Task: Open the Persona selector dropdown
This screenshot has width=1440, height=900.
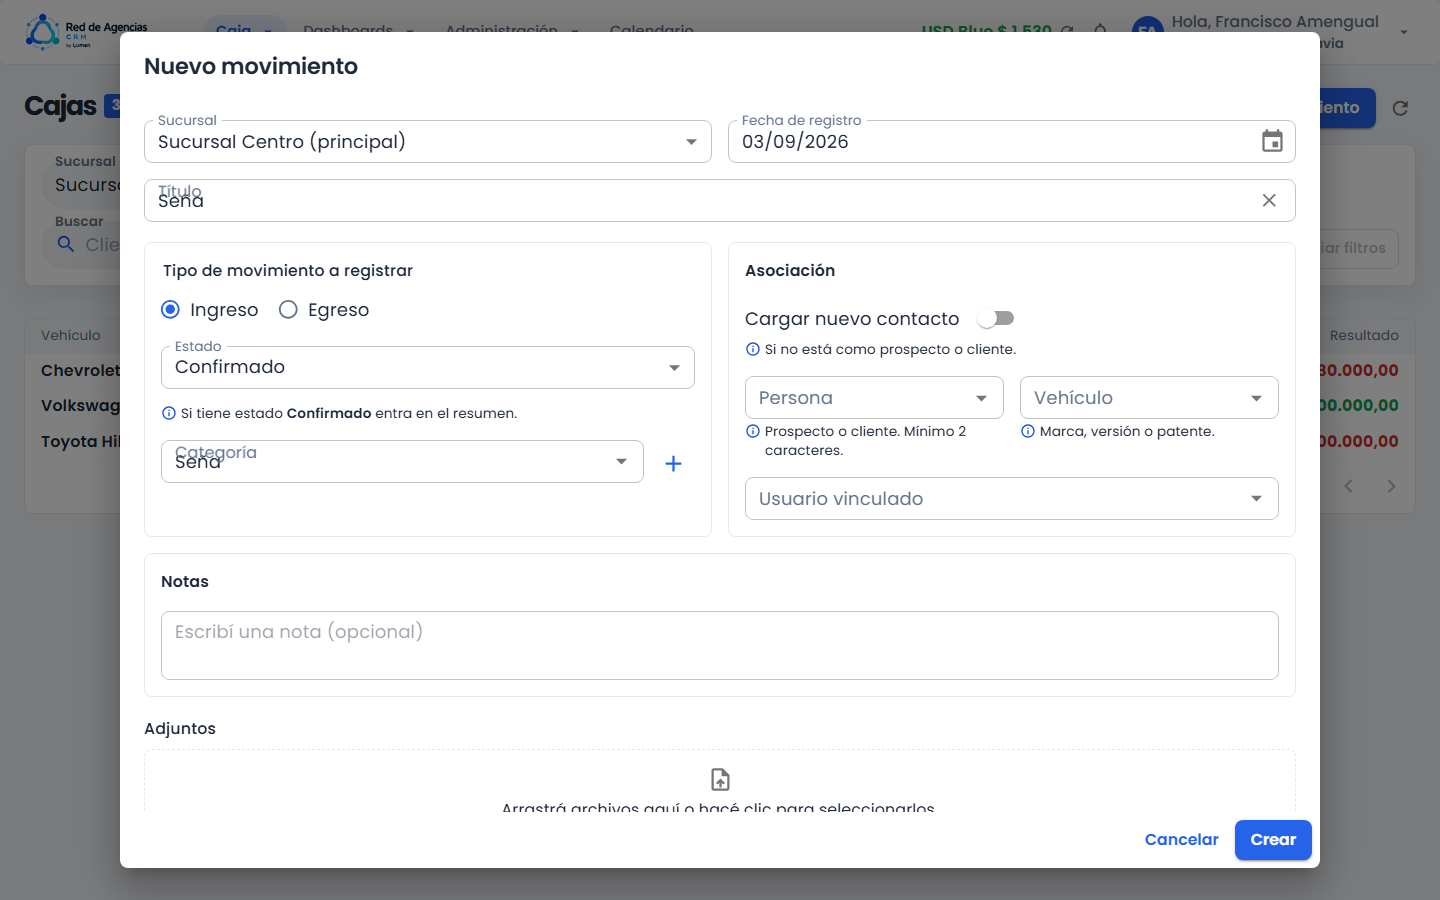Action: (x=874, y=397)
